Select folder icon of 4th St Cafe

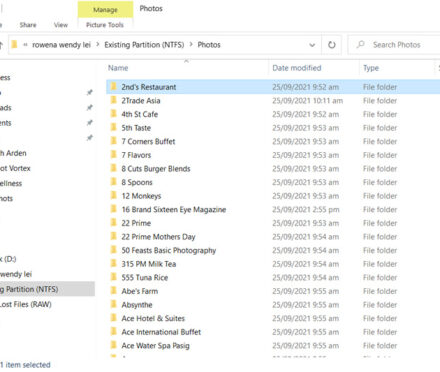114,114
